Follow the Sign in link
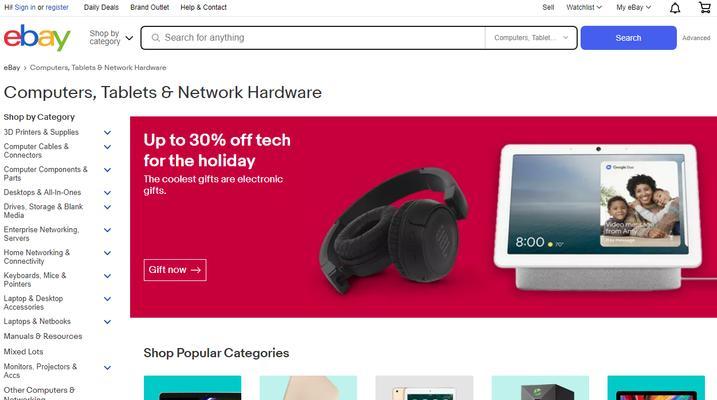717x400 pixels. click(x=25, y=7)
